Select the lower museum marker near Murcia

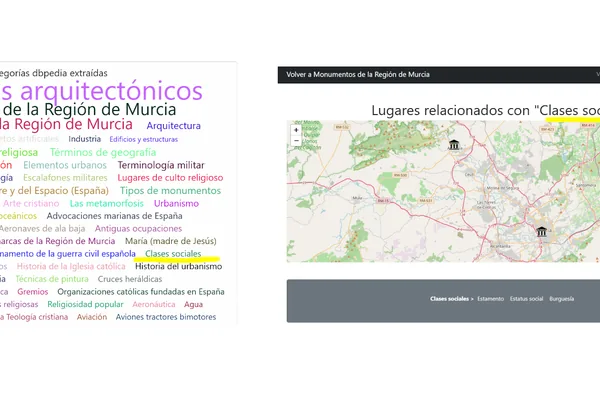tap(541, 232)
